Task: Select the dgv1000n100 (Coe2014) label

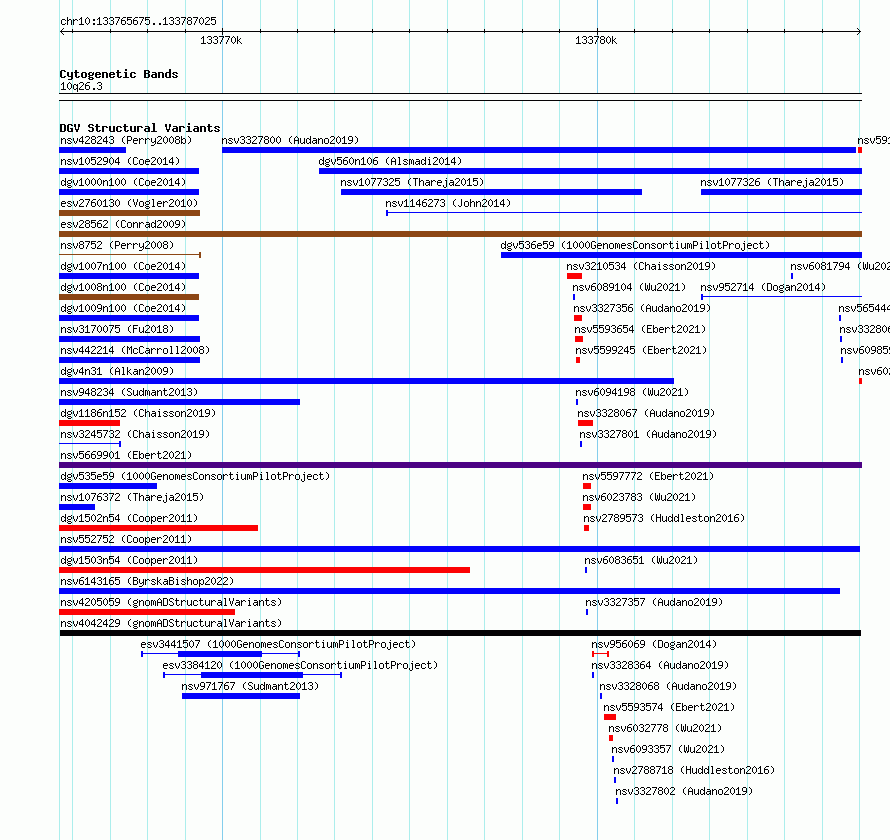Action: tap(123, 182)
